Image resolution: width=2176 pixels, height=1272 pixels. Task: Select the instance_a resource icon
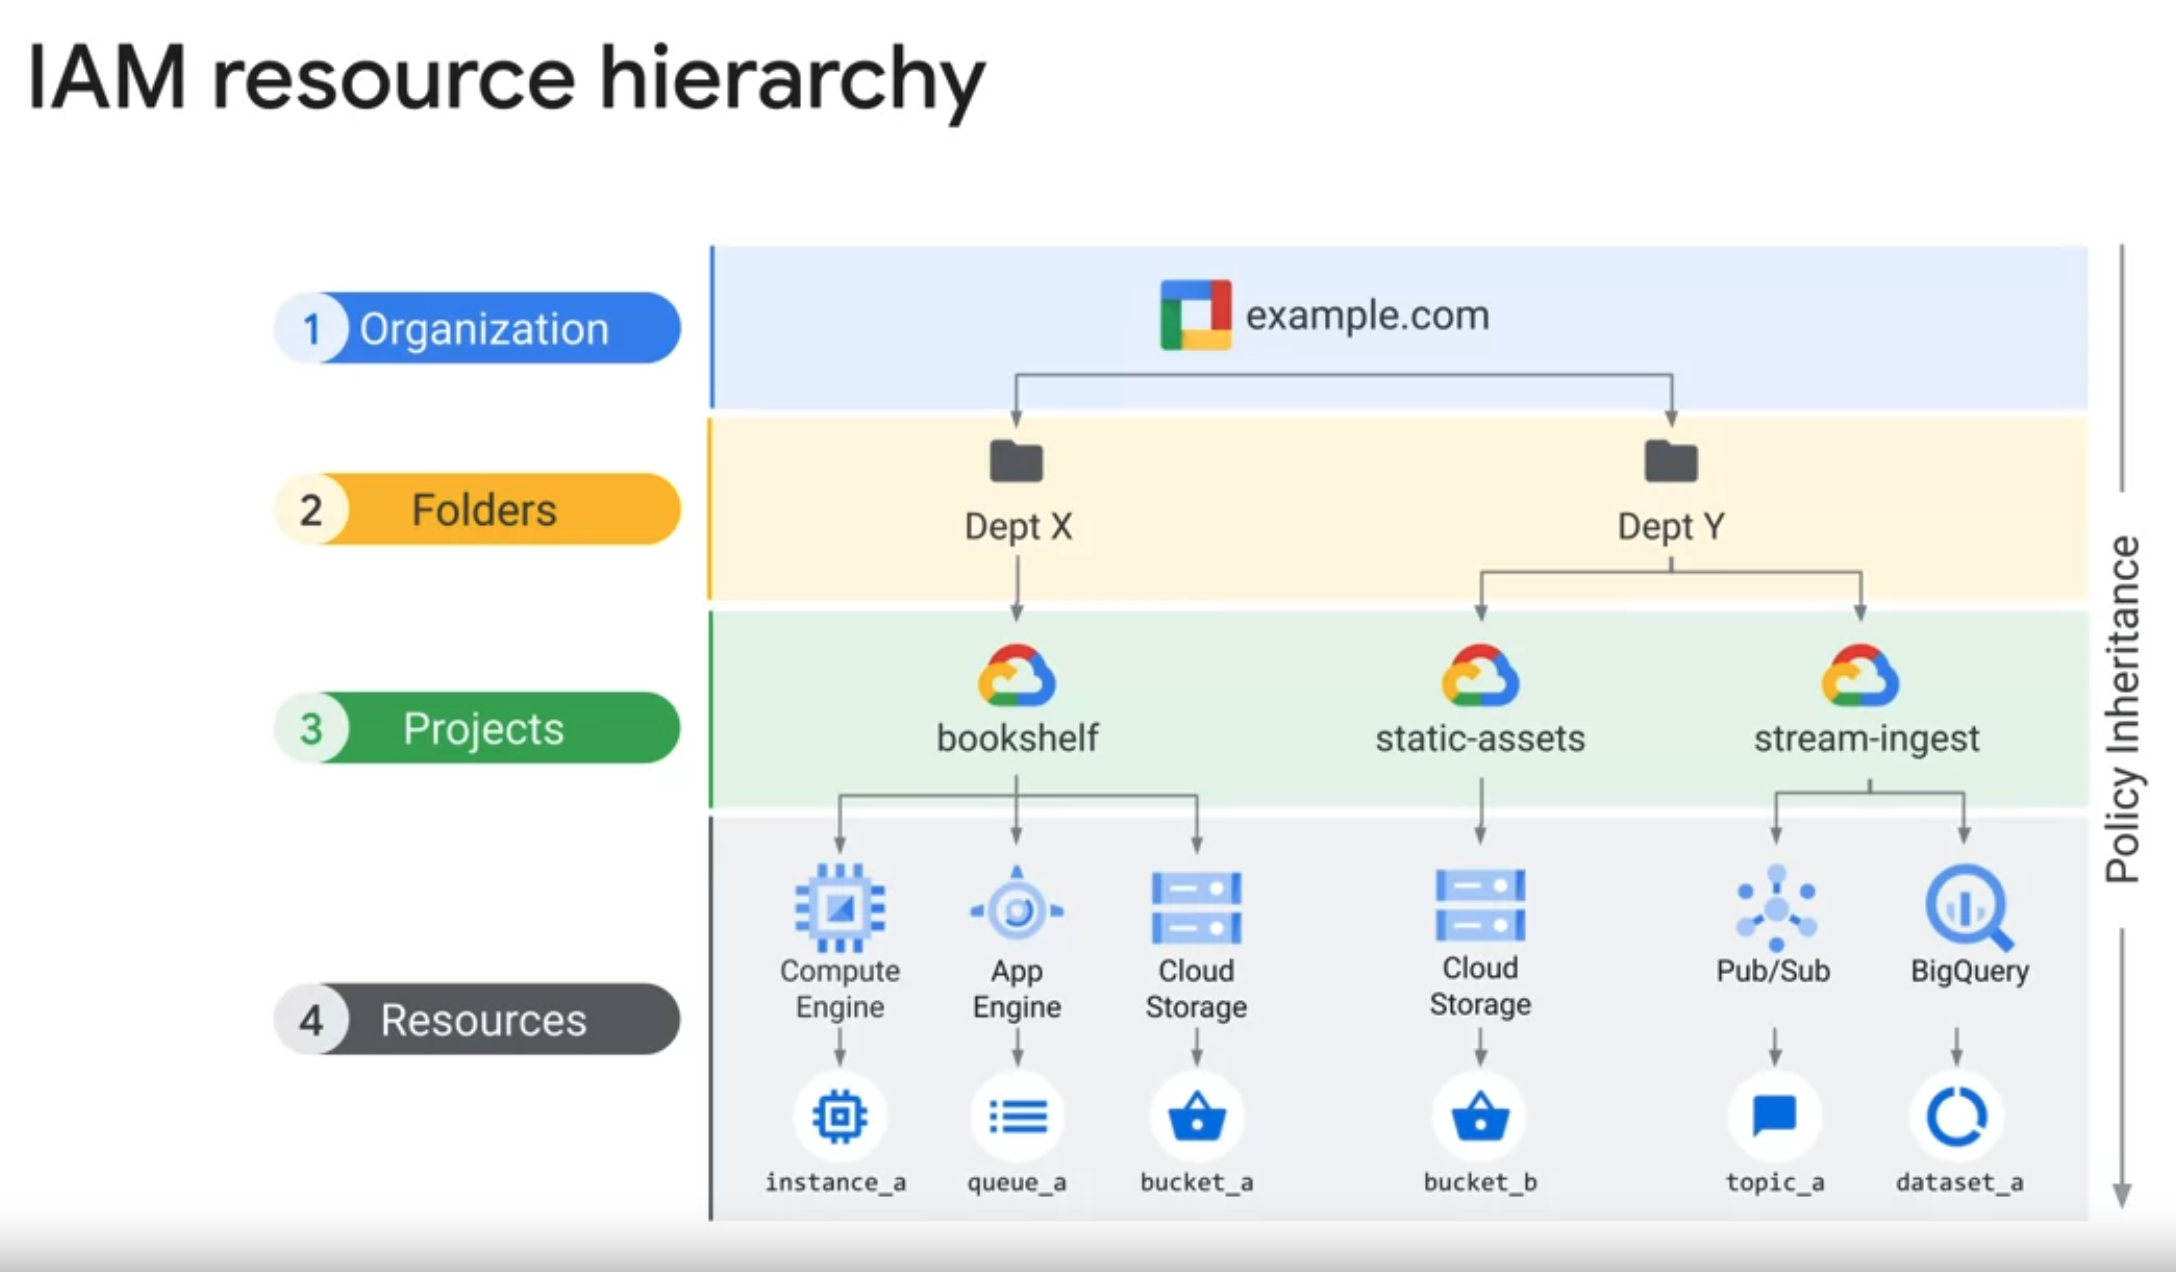[x=839, y=1116]
